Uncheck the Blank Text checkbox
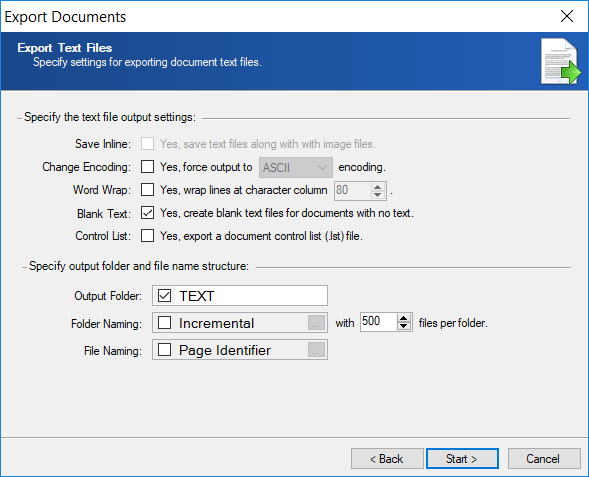The width and height of the screenshot is (589, 477). pyautogui.click(x=147, y=213)
